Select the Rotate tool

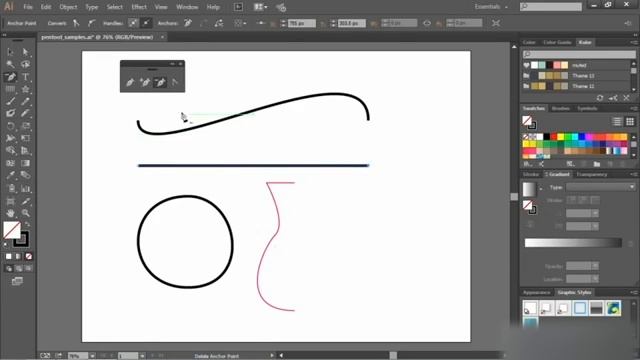pyautogui.click(x=11, y=126)
